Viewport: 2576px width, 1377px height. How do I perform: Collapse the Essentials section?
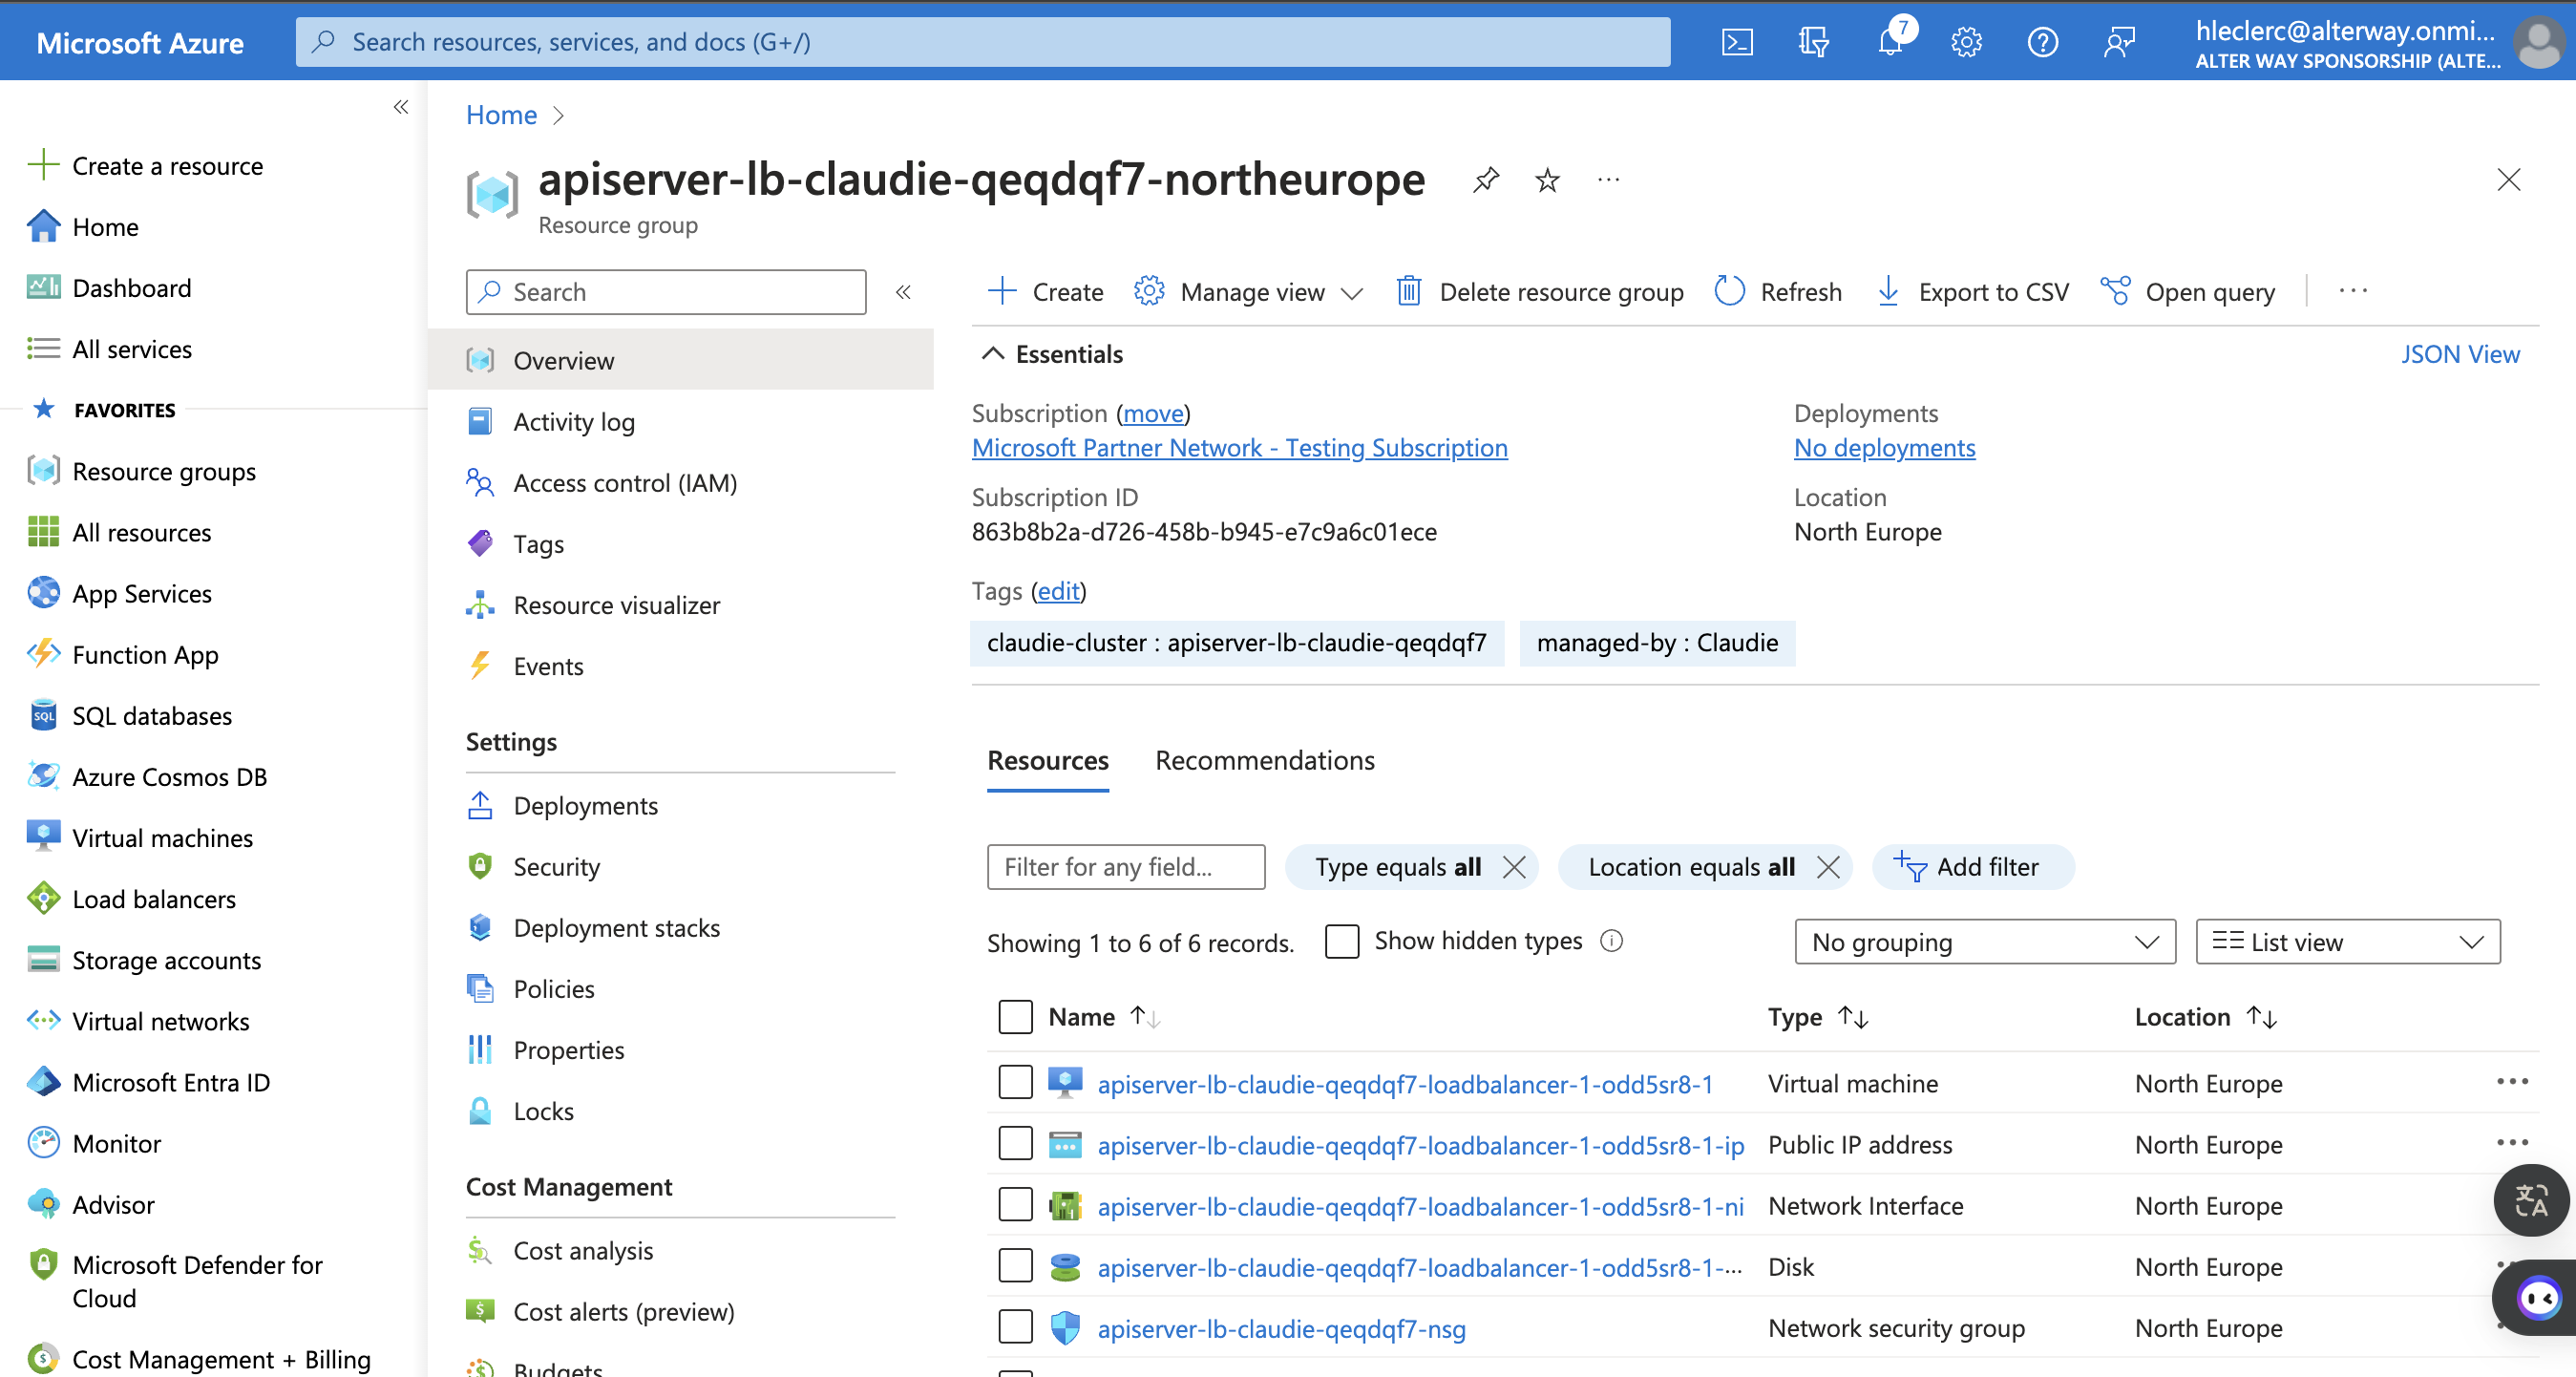coord(993,354)
